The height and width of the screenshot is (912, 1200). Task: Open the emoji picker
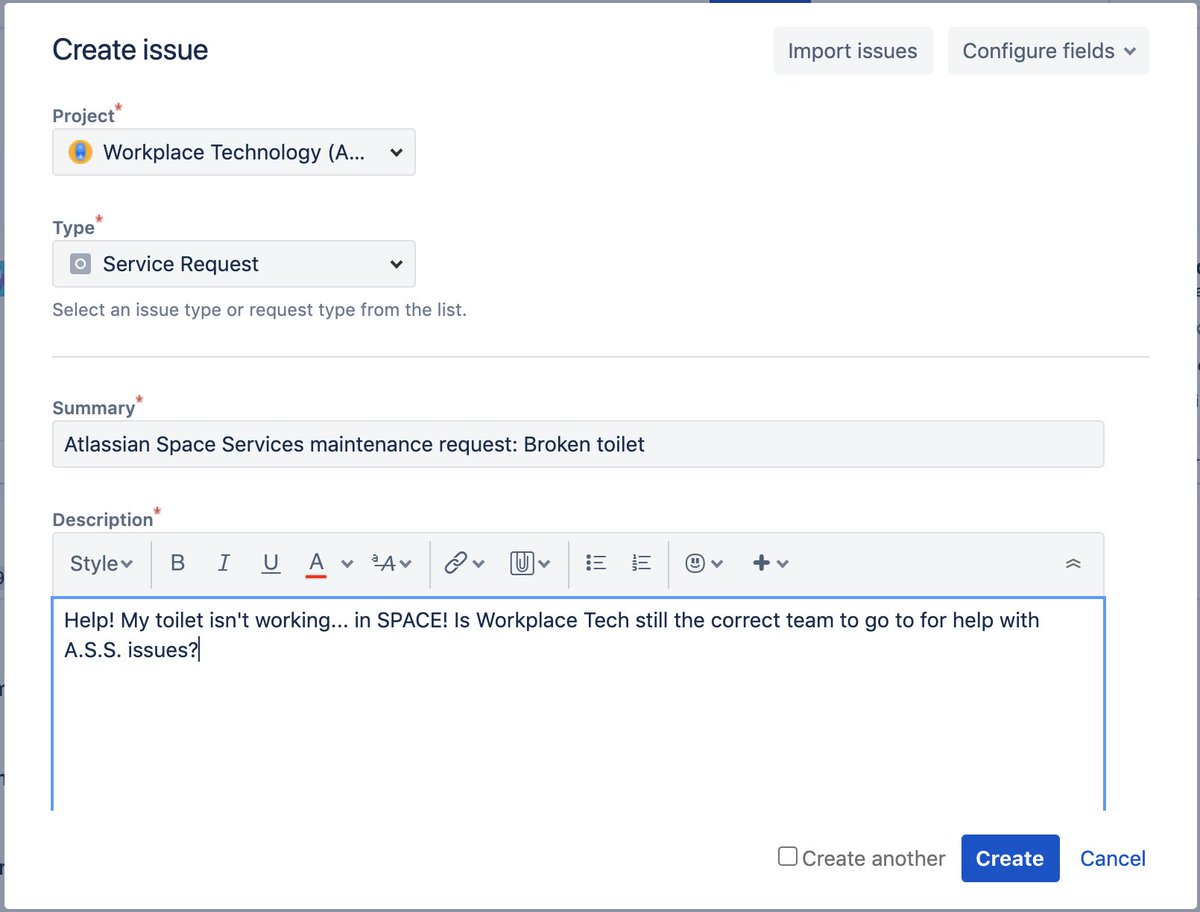(704, 563)
